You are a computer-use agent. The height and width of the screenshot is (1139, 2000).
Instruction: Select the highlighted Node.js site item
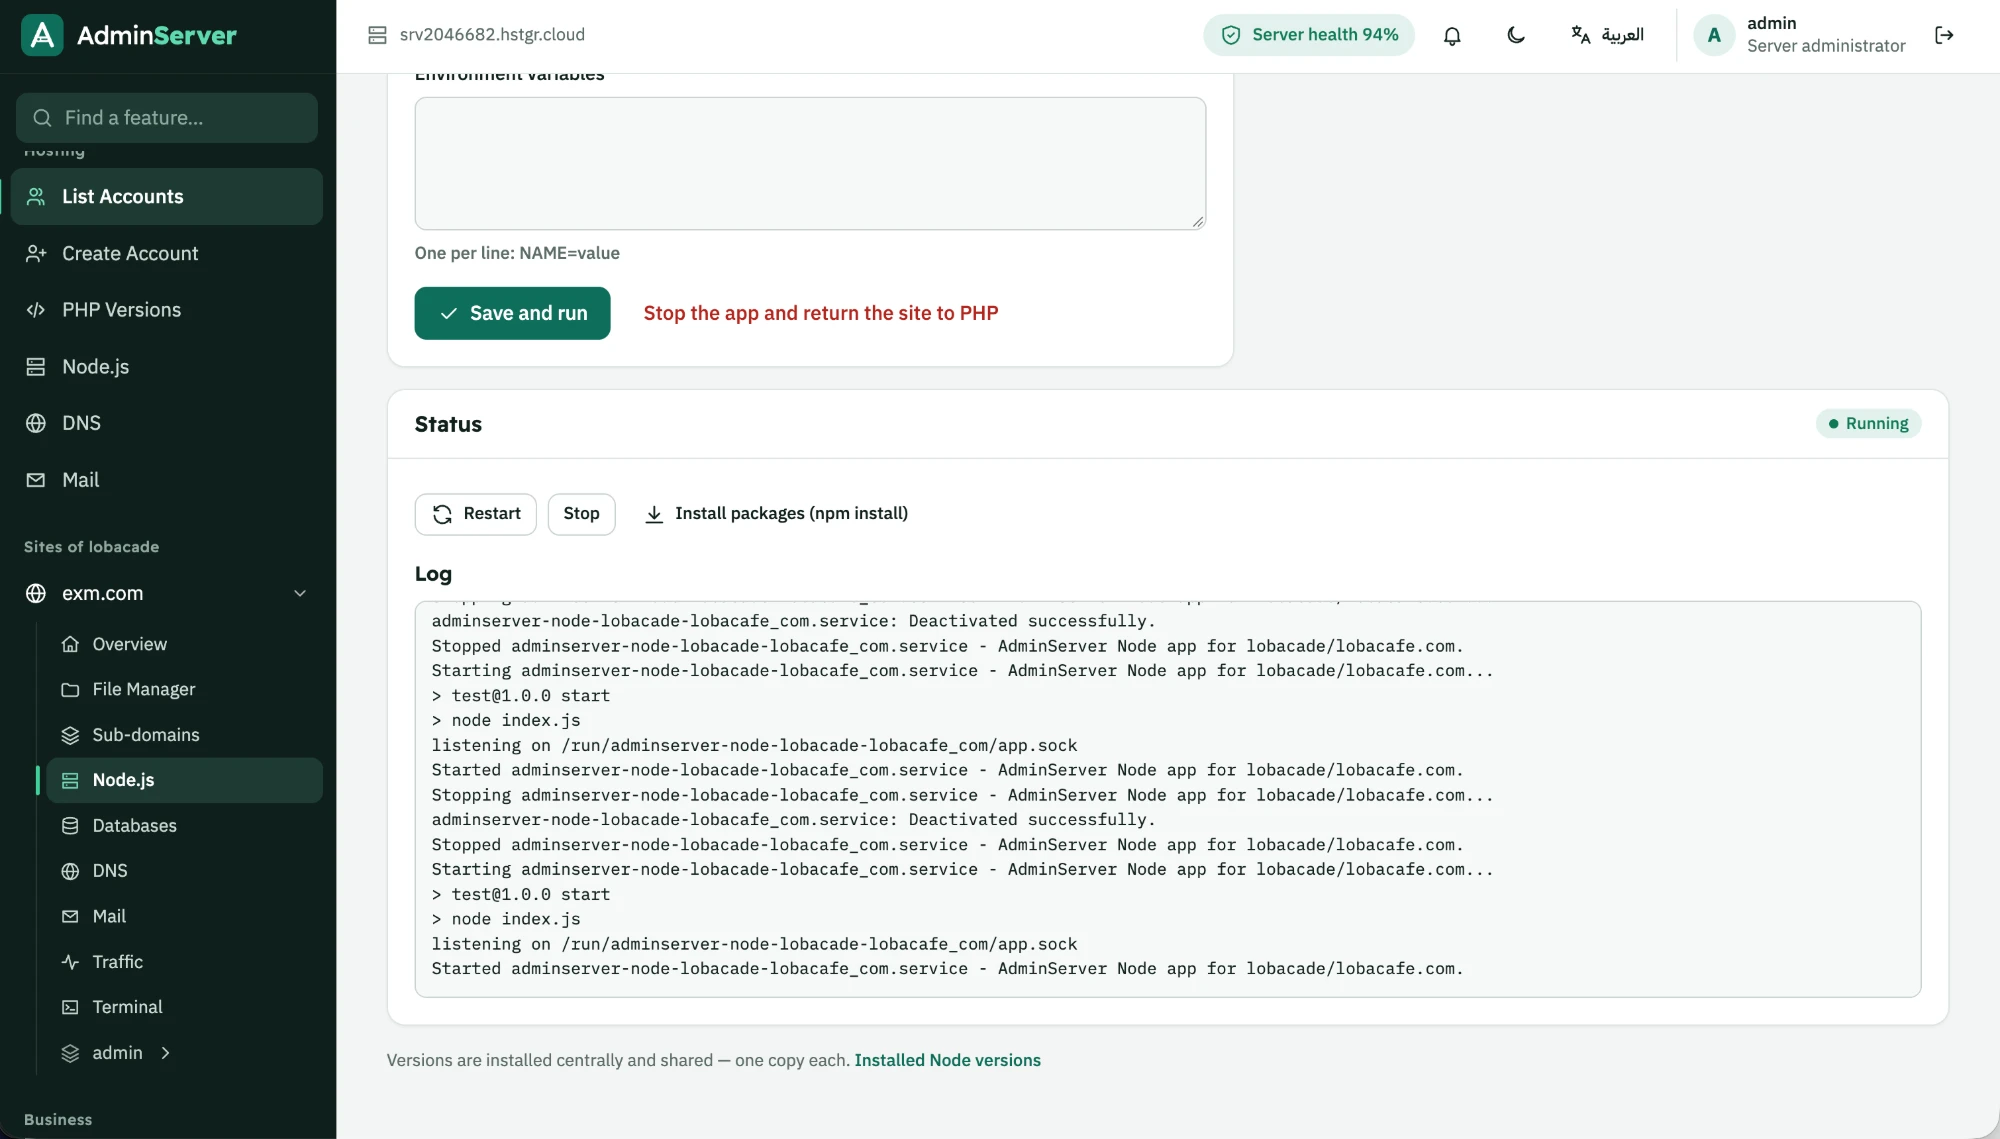(x=185, y=780)
